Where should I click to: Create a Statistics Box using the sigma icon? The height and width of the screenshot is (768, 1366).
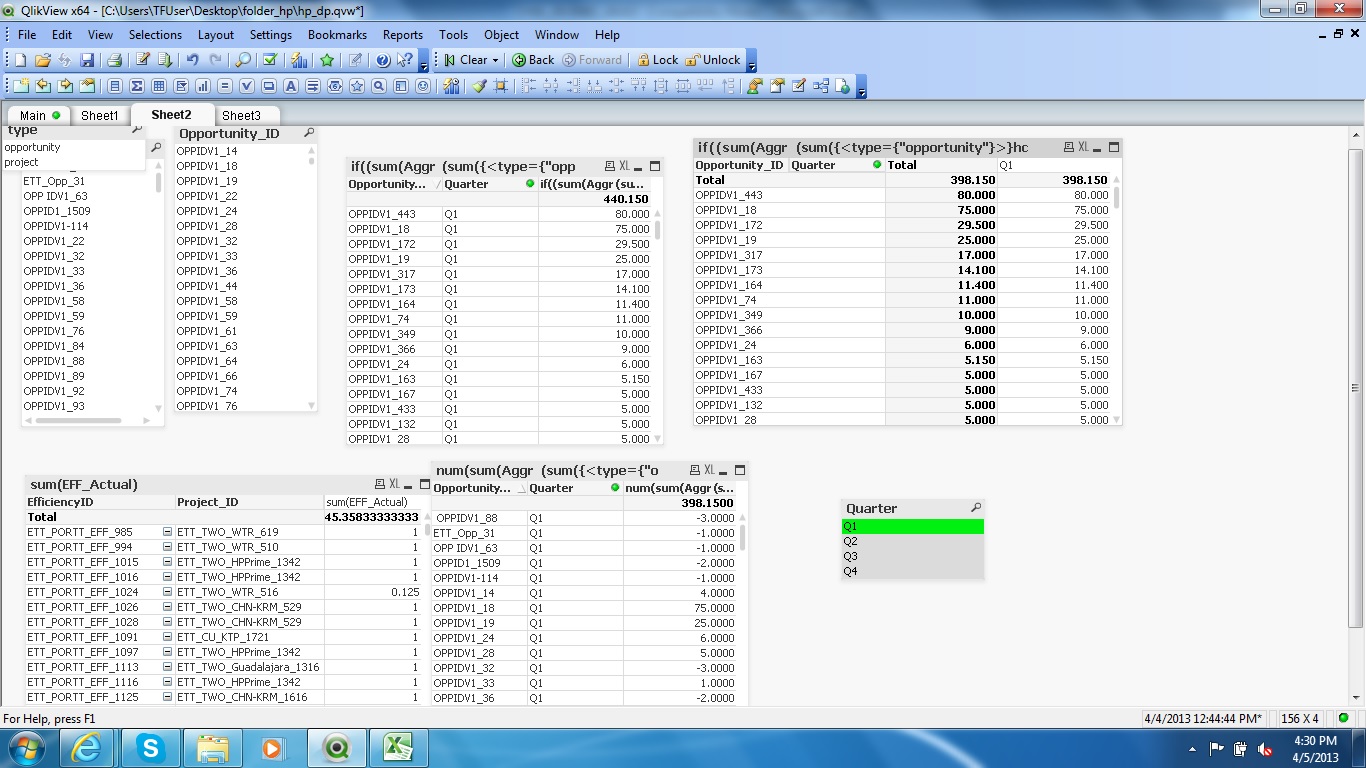tap(137, 86)
